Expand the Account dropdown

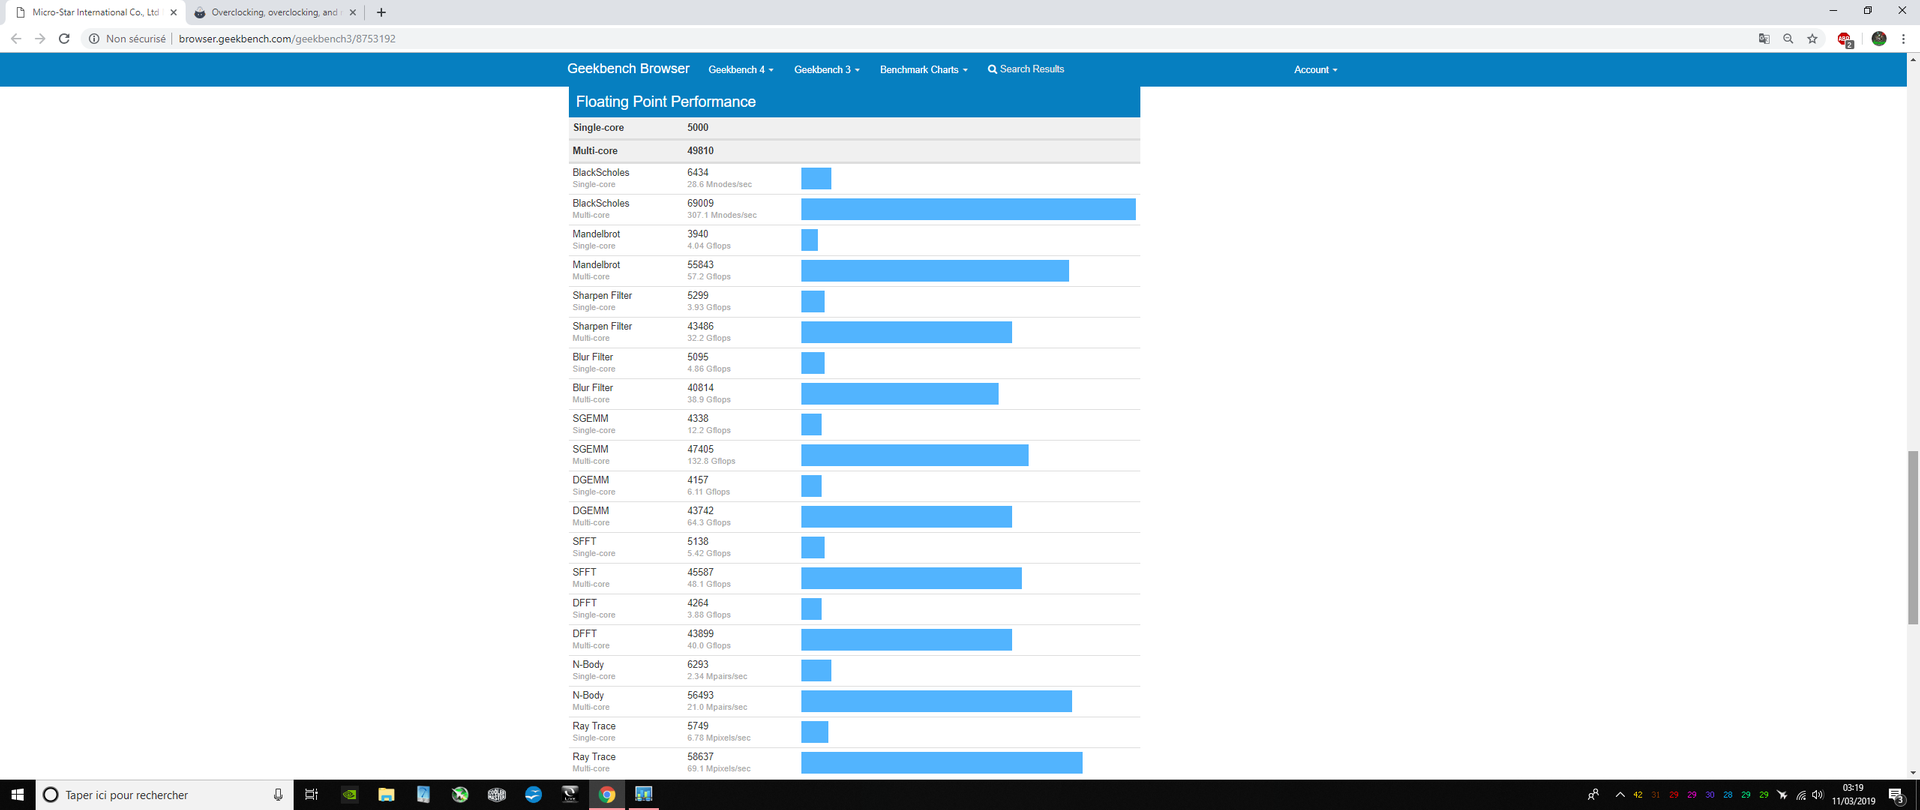tap(1316, 70)
